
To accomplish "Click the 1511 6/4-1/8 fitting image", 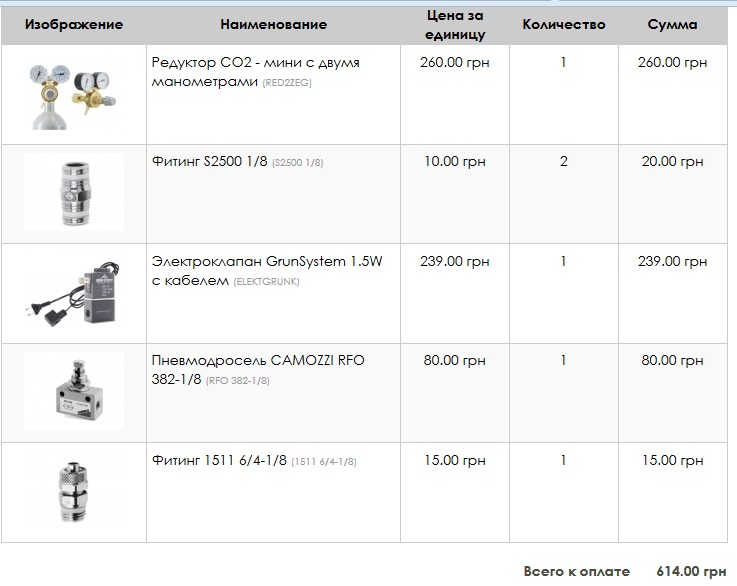I will point(73,491).
